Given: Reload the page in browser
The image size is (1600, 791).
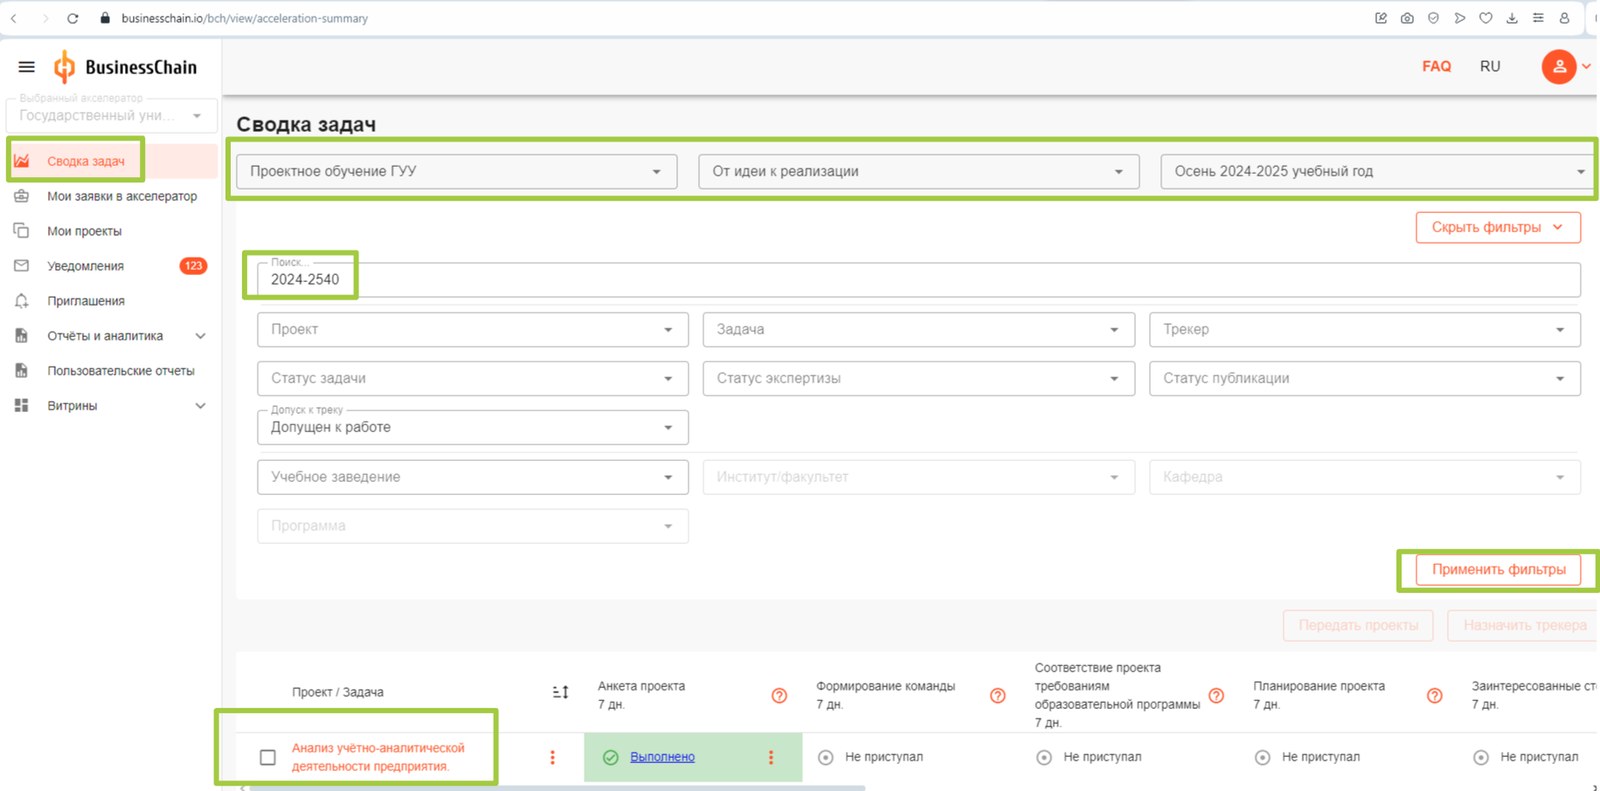Looking at the screenshot, I should [73, 18].
